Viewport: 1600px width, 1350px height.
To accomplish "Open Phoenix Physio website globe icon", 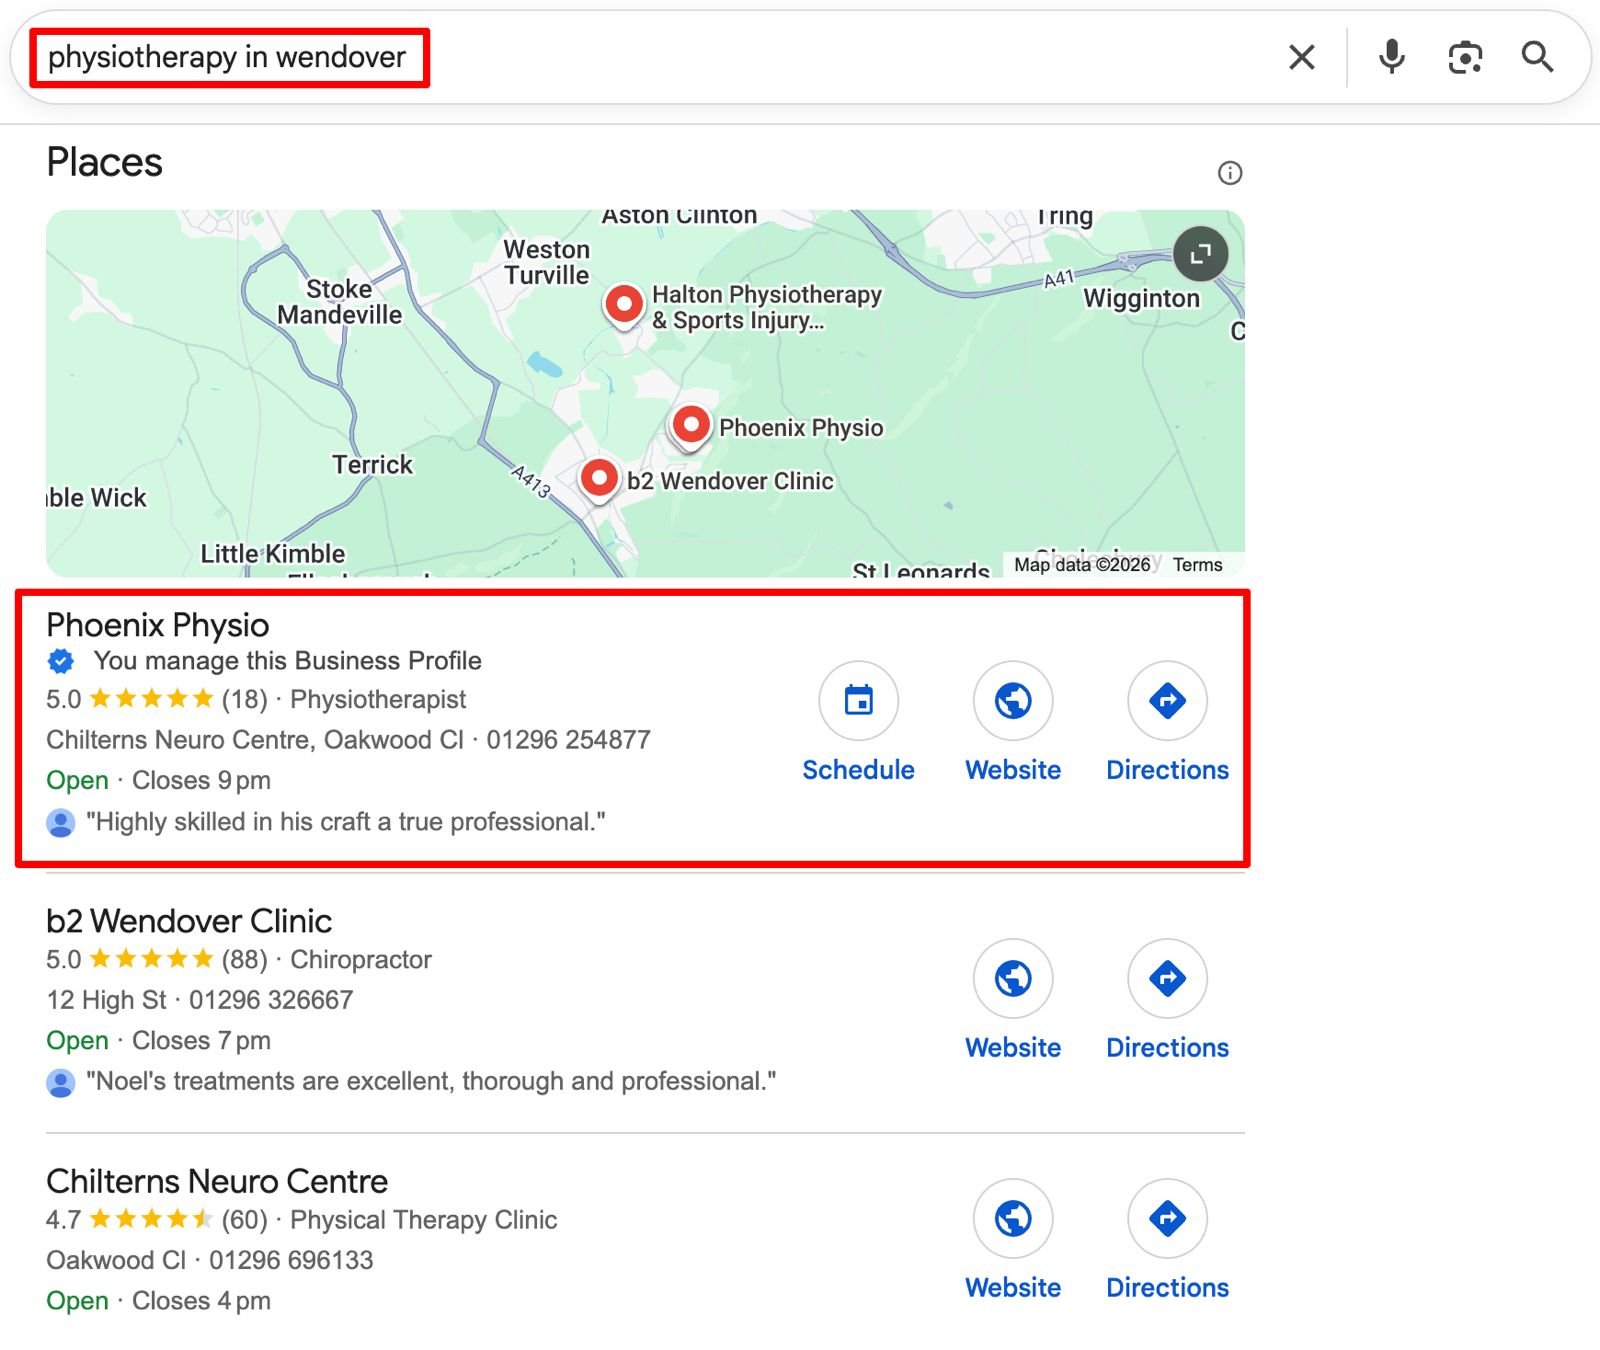I will 1013,701.
